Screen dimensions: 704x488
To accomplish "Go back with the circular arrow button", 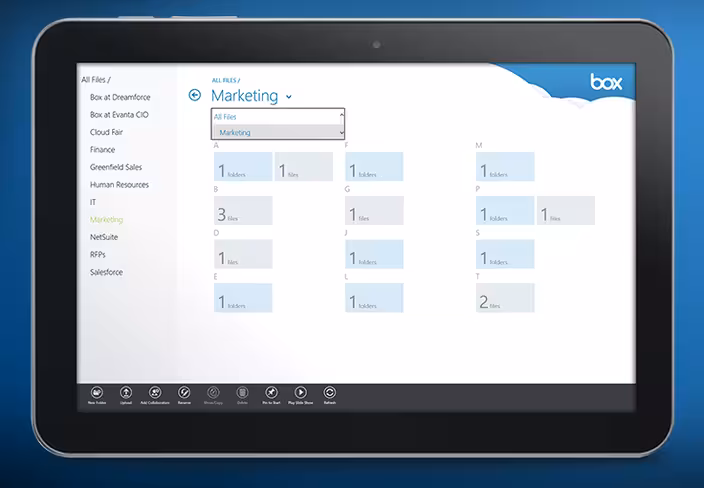I will 195,95.
